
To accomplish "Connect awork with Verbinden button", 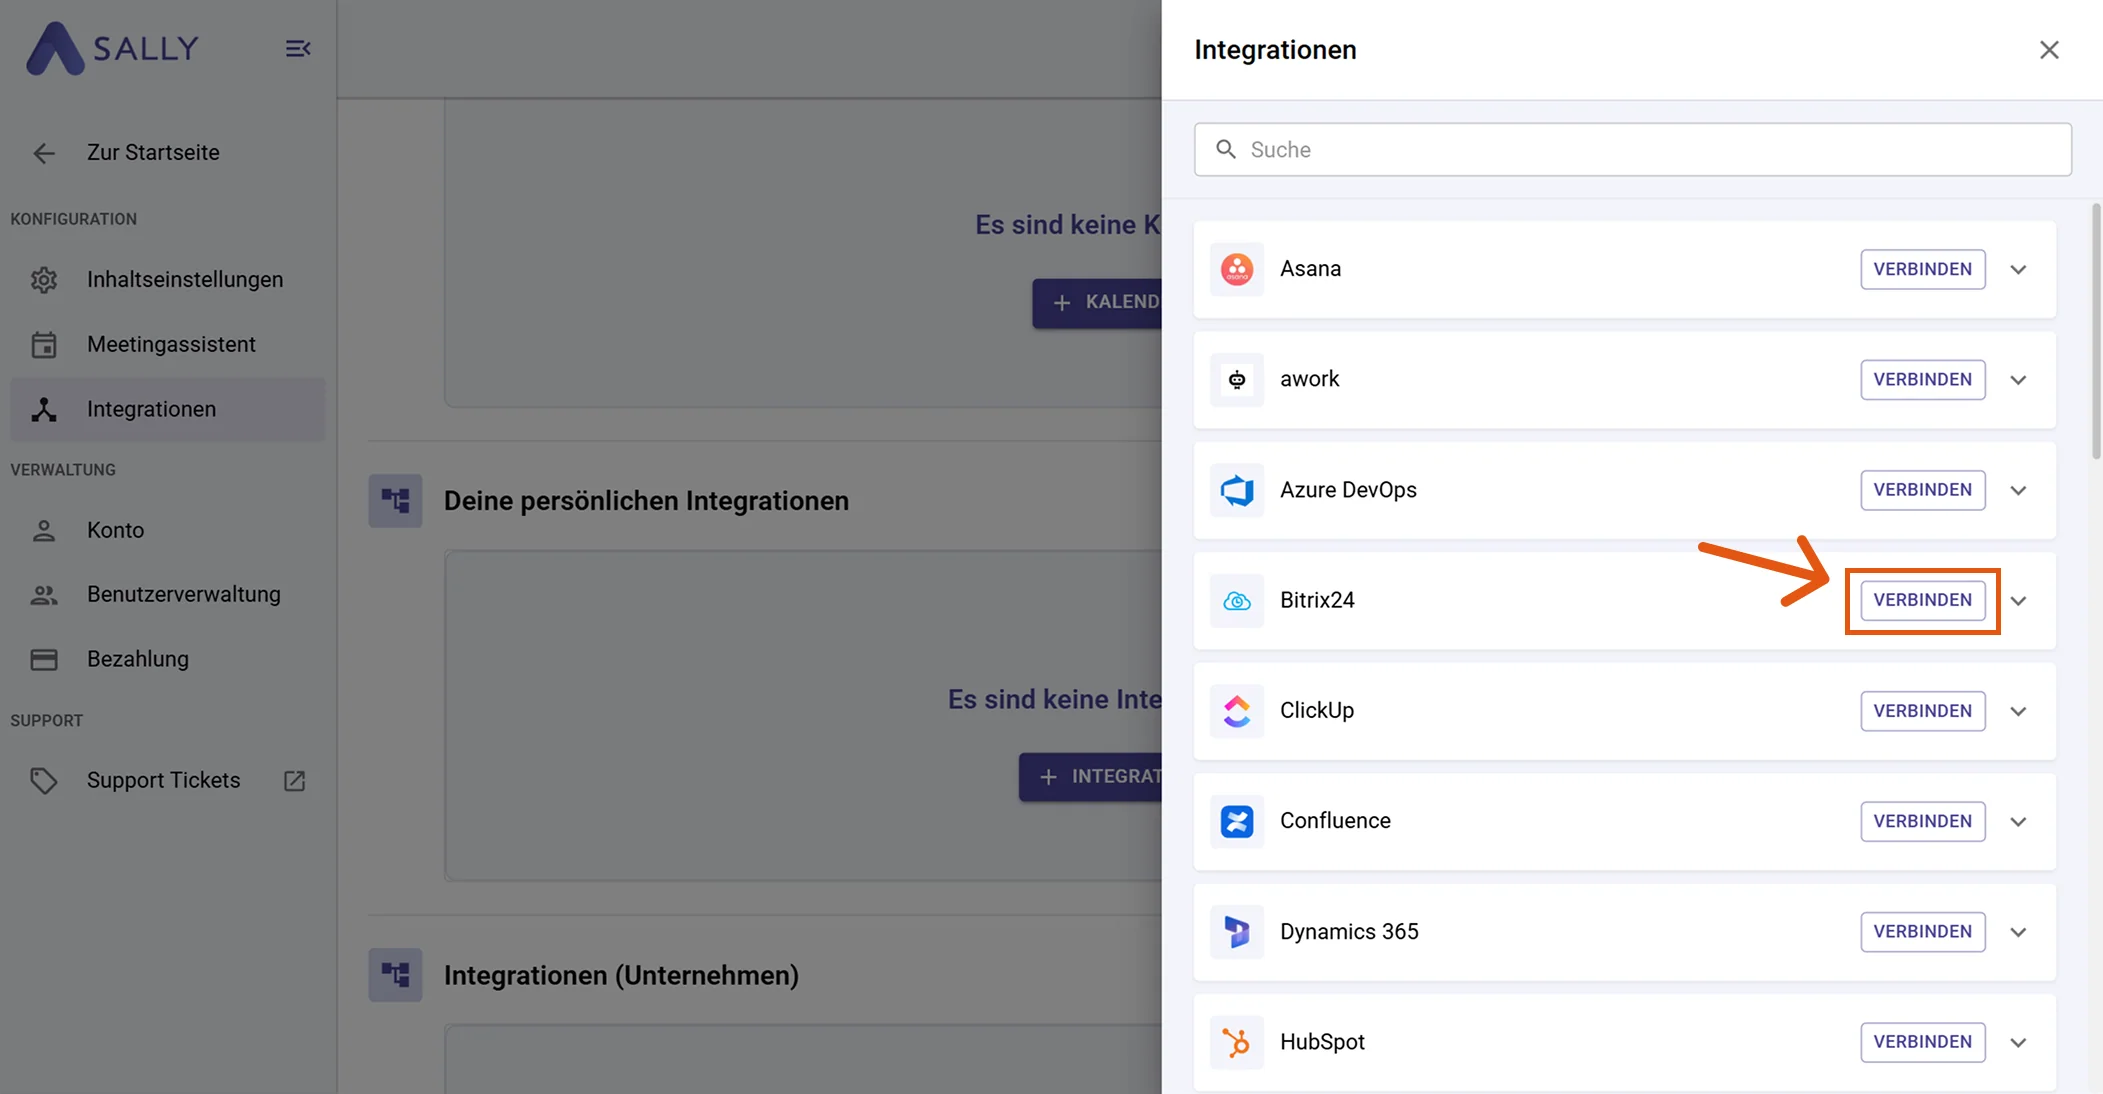I will pos(1922,379).
